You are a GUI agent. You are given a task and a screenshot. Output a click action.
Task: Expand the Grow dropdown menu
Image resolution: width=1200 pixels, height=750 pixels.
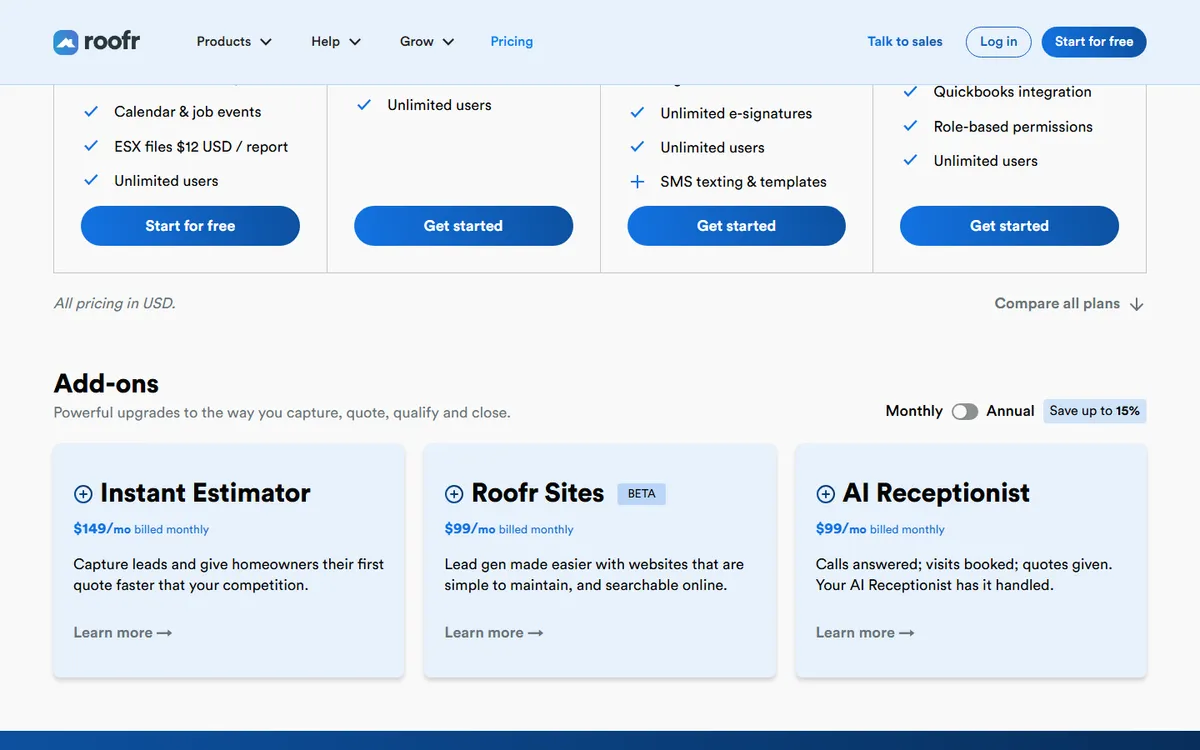427,41
